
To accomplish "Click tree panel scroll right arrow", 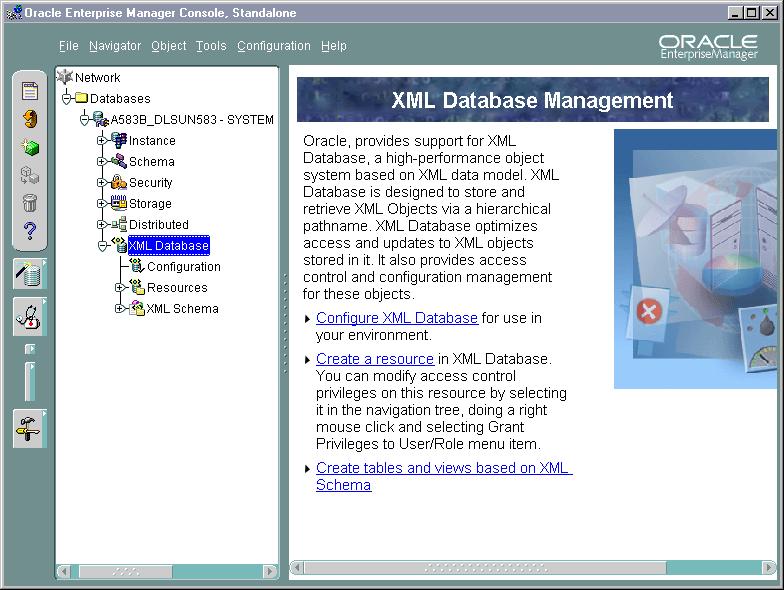I will click(270, 571).
